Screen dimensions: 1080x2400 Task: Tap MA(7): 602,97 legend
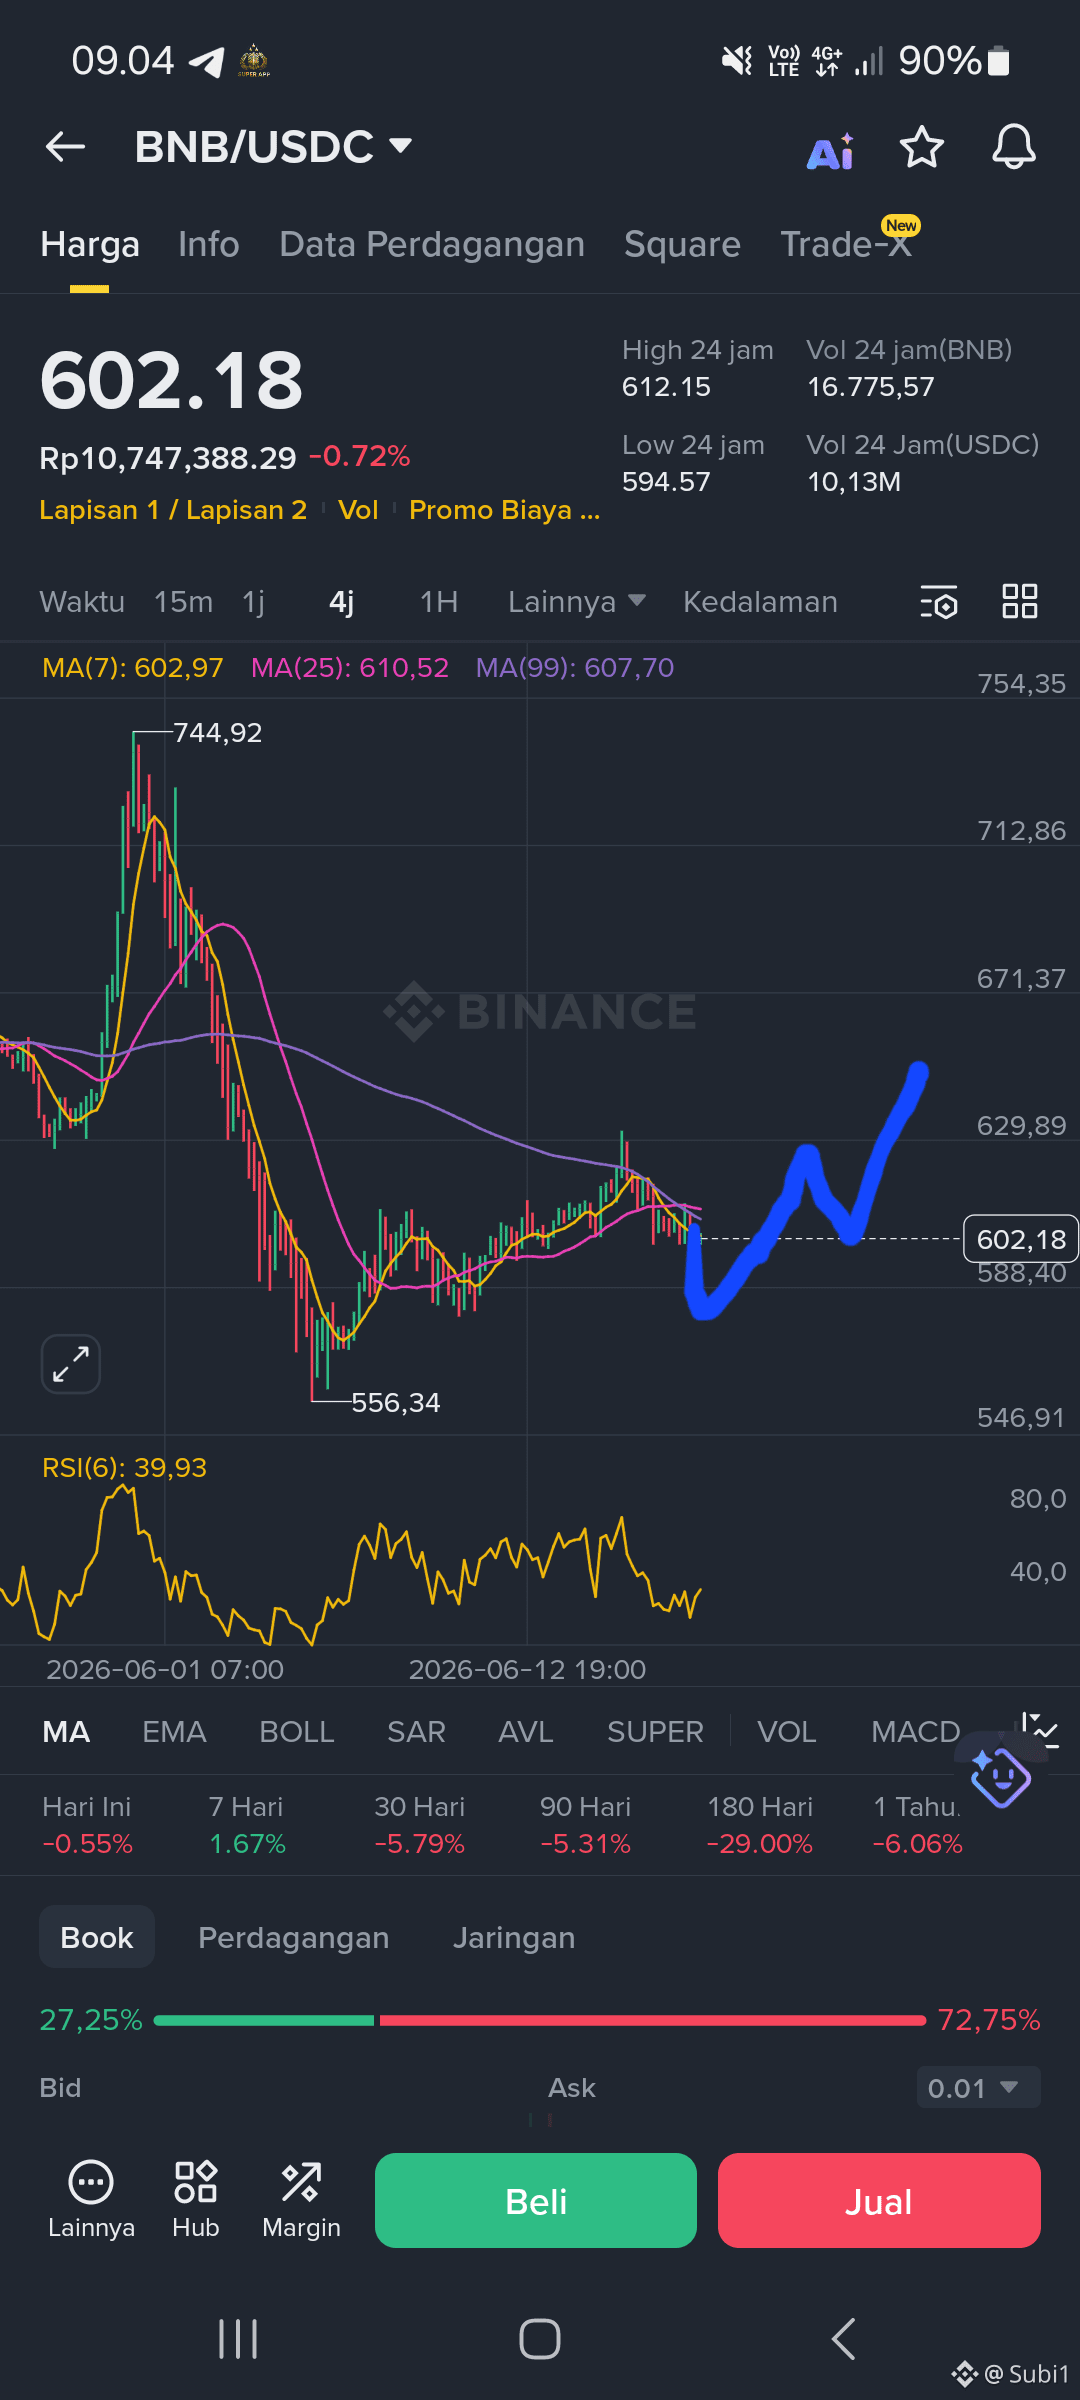point(133,668)
